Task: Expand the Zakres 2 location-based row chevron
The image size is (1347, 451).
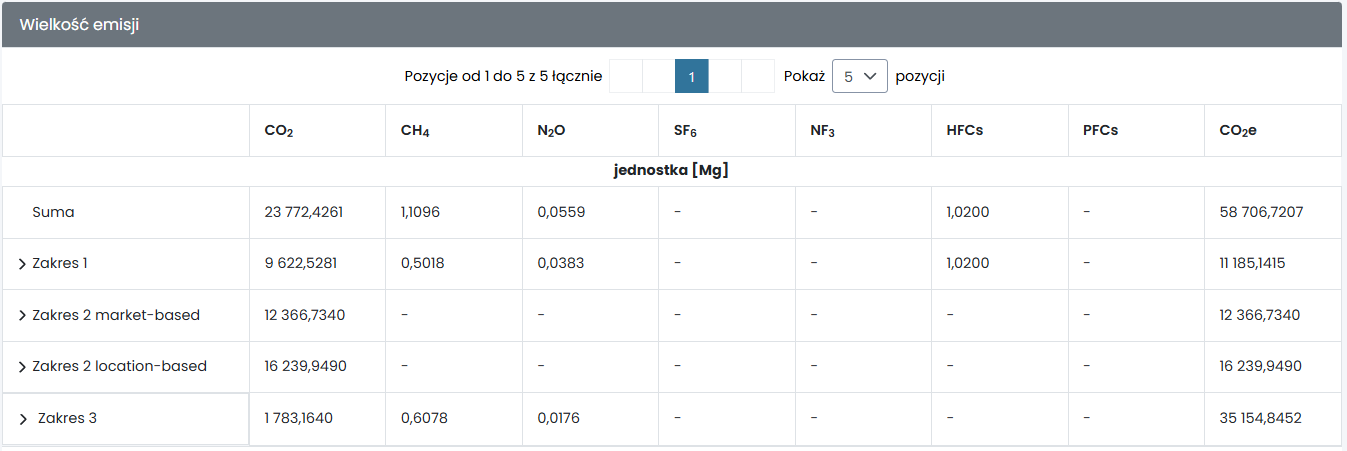Action: pos(22,367)
